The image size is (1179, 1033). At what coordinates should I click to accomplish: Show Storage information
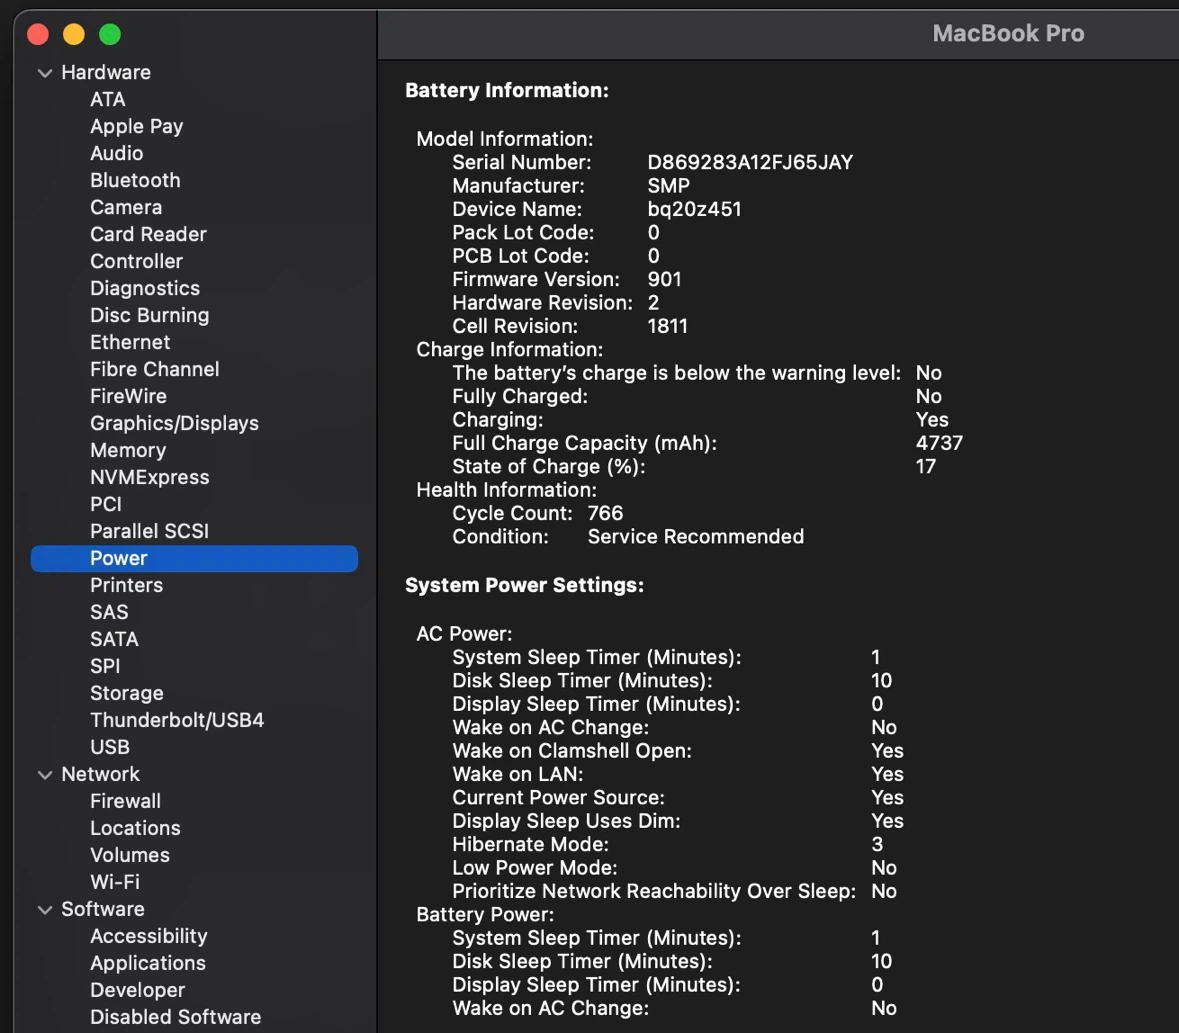click(127, 693)
